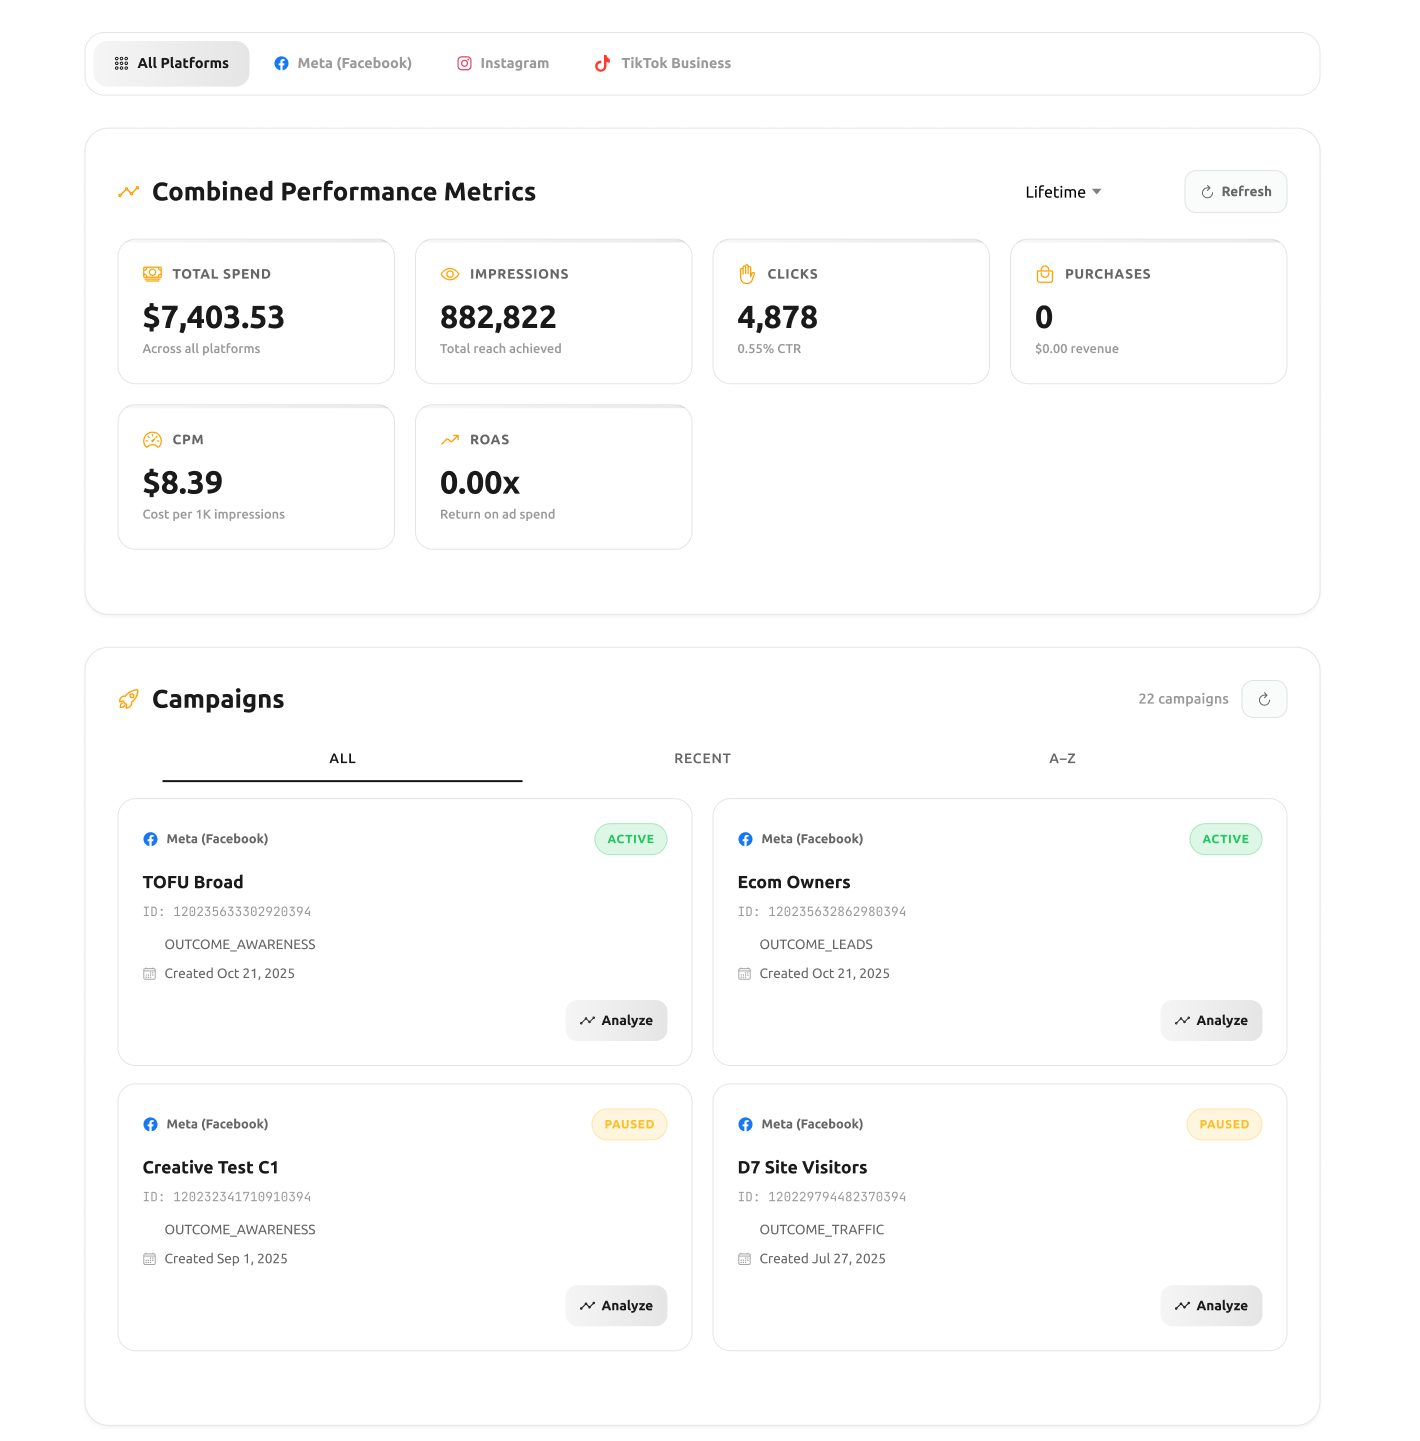Toggle the PAUSED badge on D7 Site Visitors
The height and width of the screenshot is (1441, 1420).
[1224, 1124]
